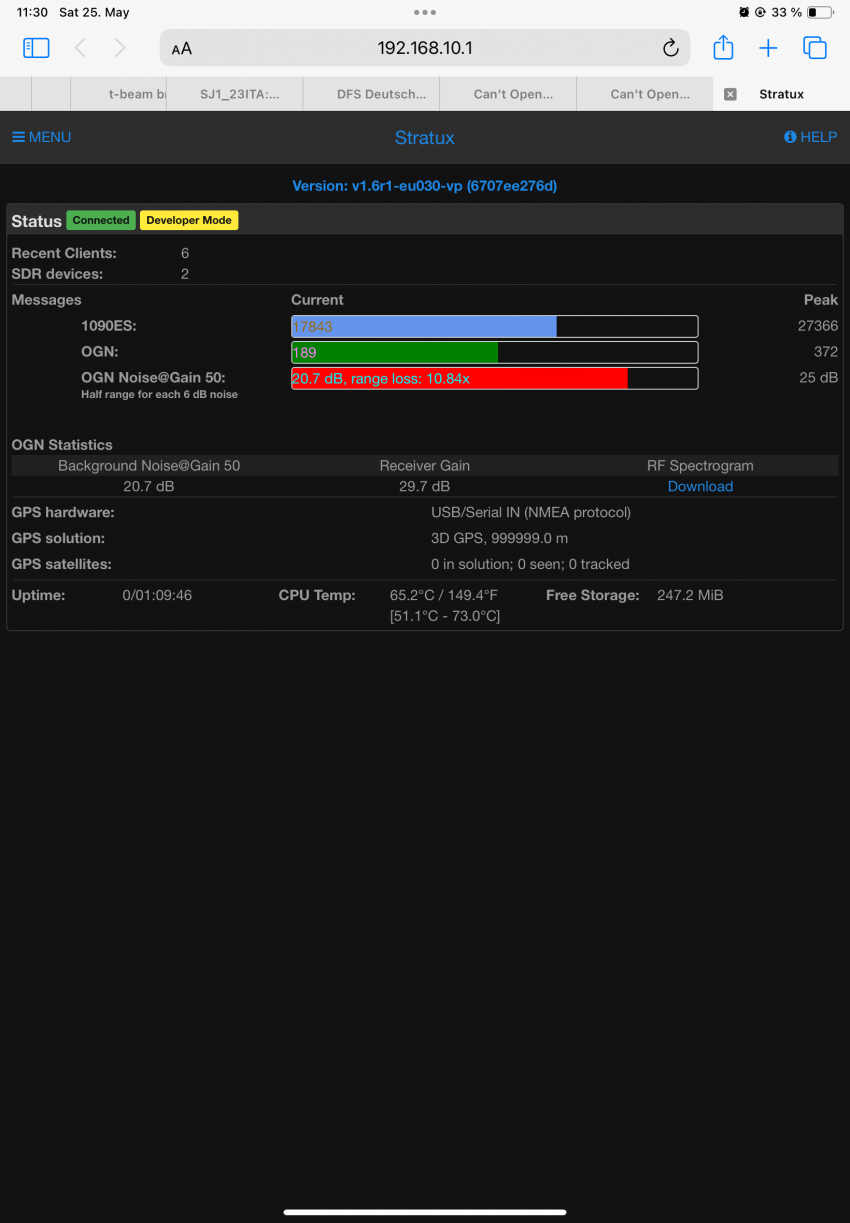
Task: Click the 1090ES peak value 27366
Action: [817, 326]
